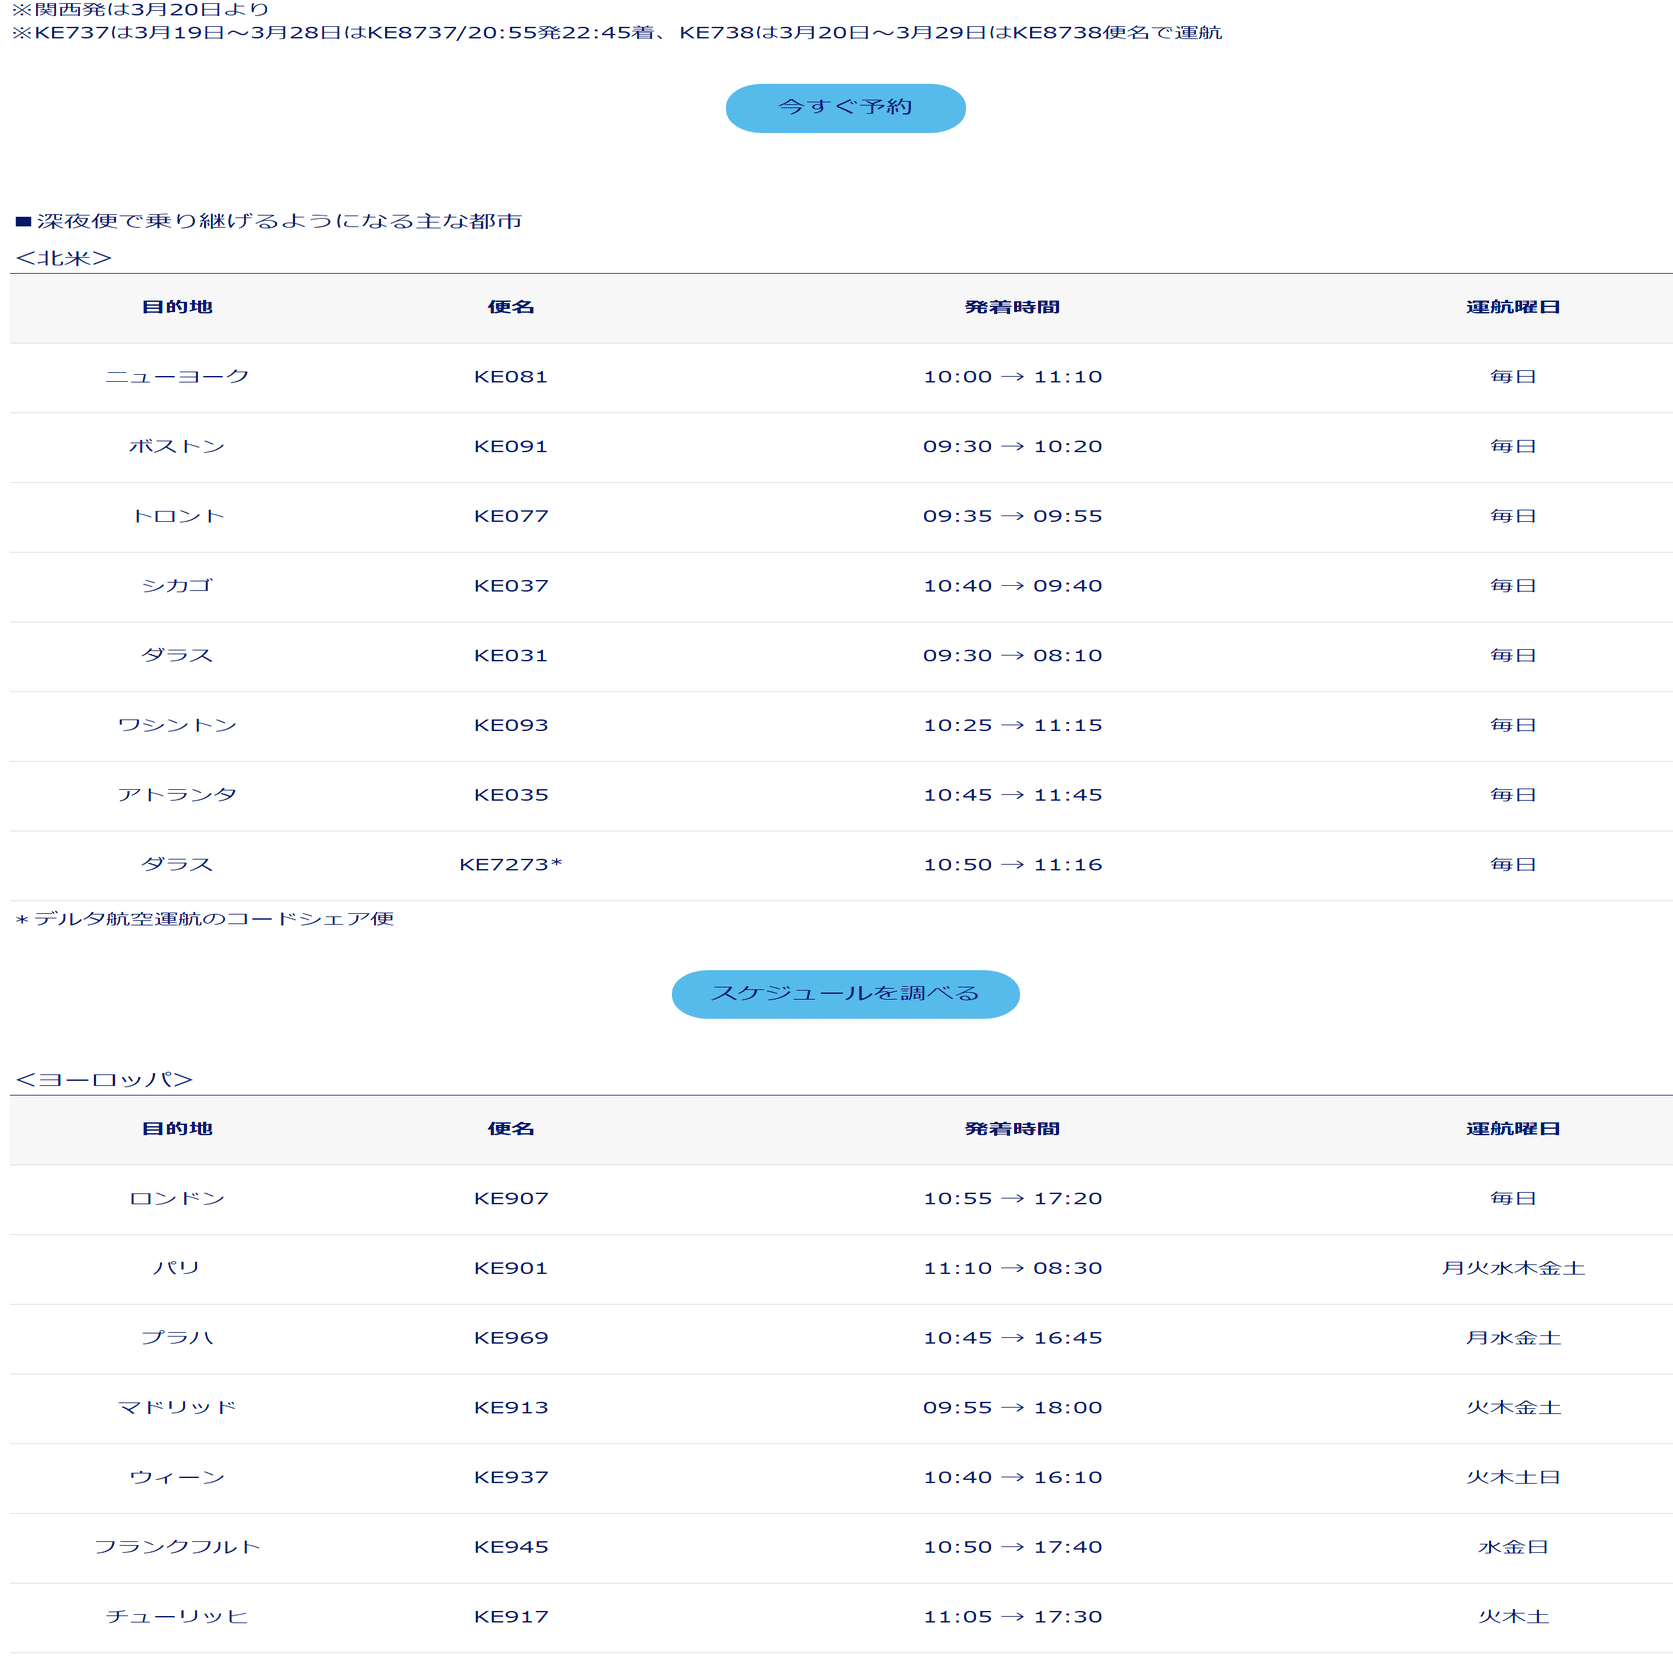Select the ロンドン destination cell
The image size is (1673, 1673).
[x=177, y=1199]
